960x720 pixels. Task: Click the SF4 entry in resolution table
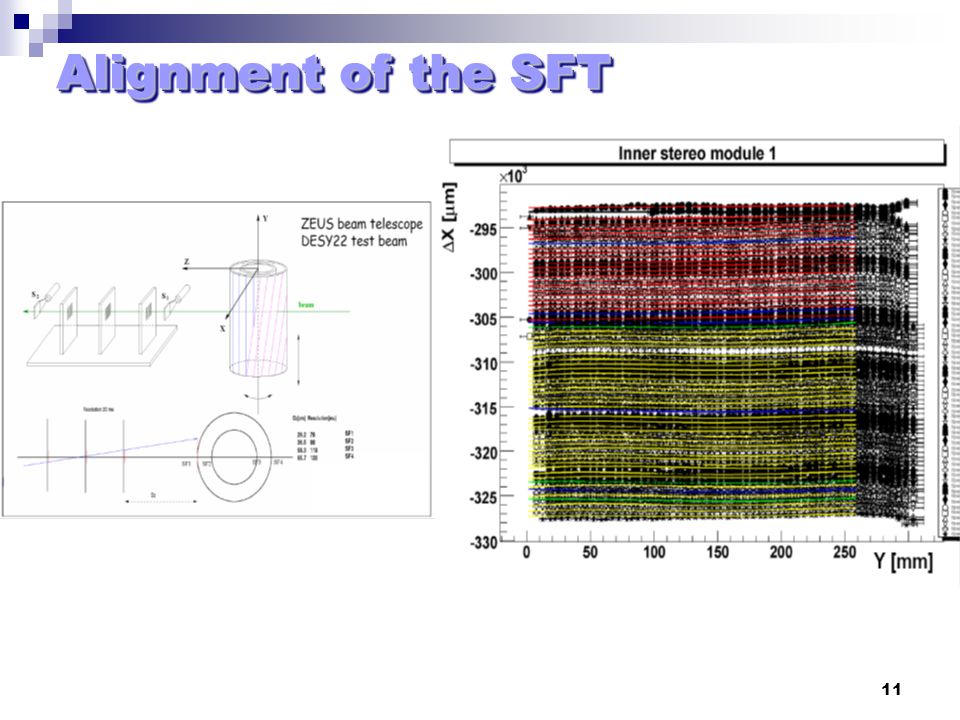tap(349, 457)
